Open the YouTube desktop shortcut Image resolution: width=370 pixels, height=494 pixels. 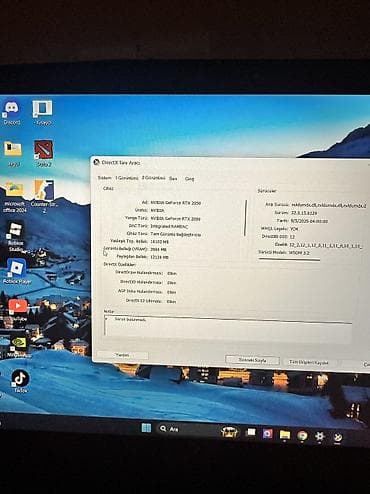(18, 310)
